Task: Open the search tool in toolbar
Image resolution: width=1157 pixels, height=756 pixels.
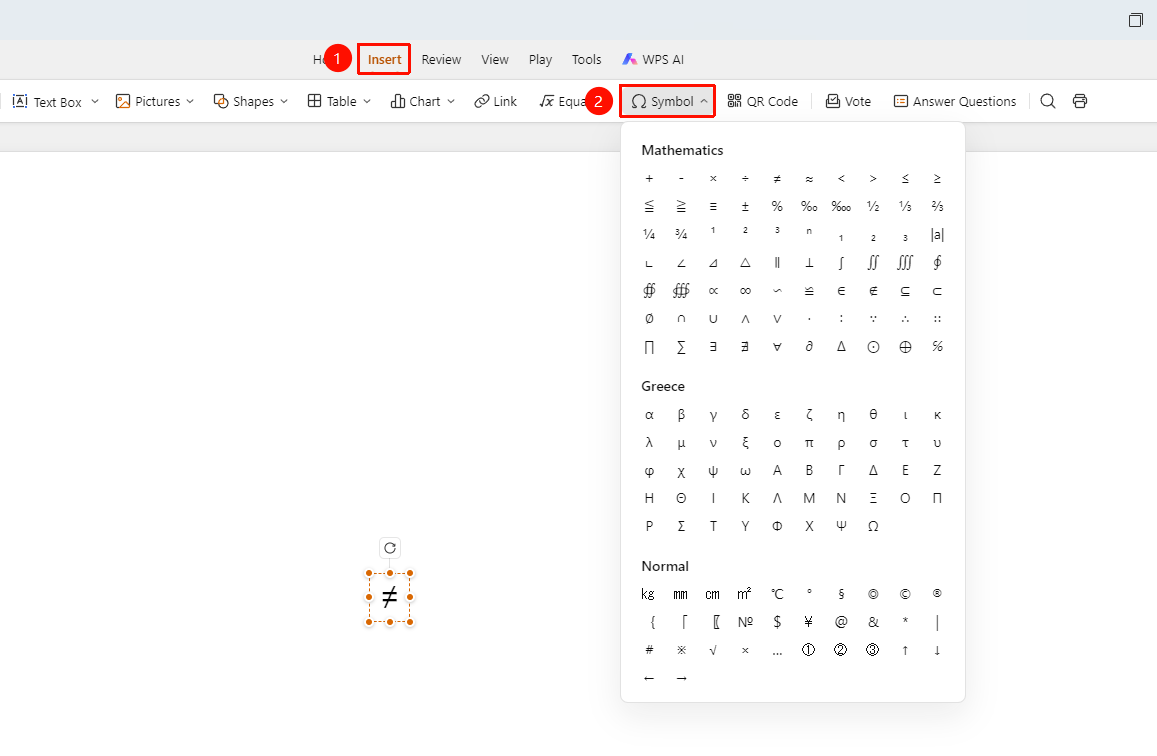Action: pos(1048,101)
